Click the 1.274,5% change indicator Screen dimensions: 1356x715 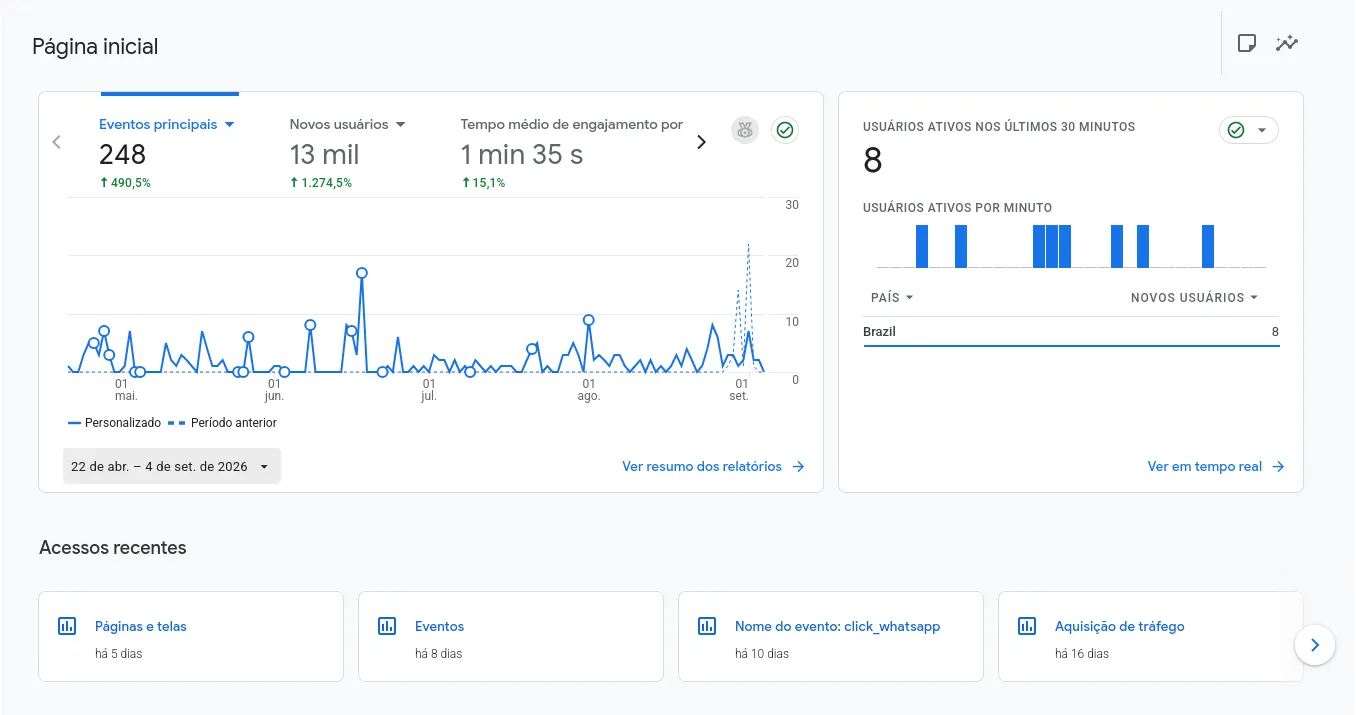click(321, 183)
